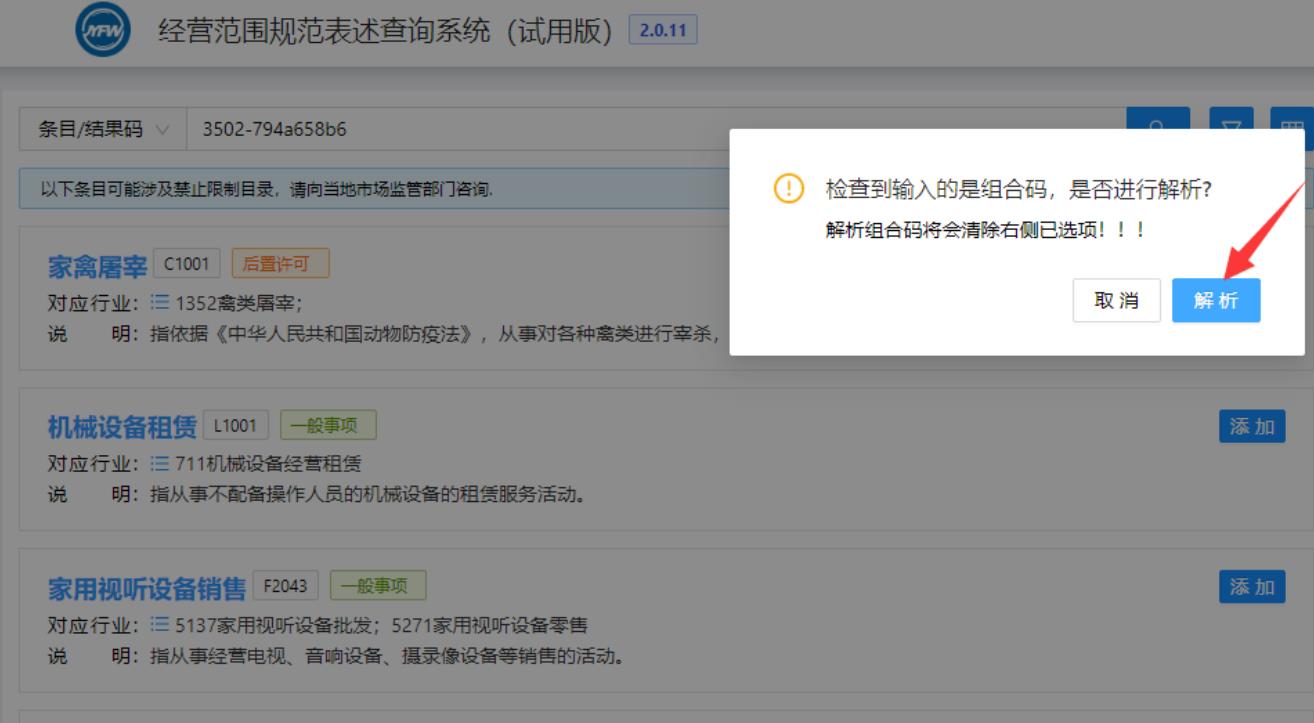Image resolution: width=1314 pixels, height=723 pixels.
Task: Click the 2.0.11 version badge
Action: point(662,30)
